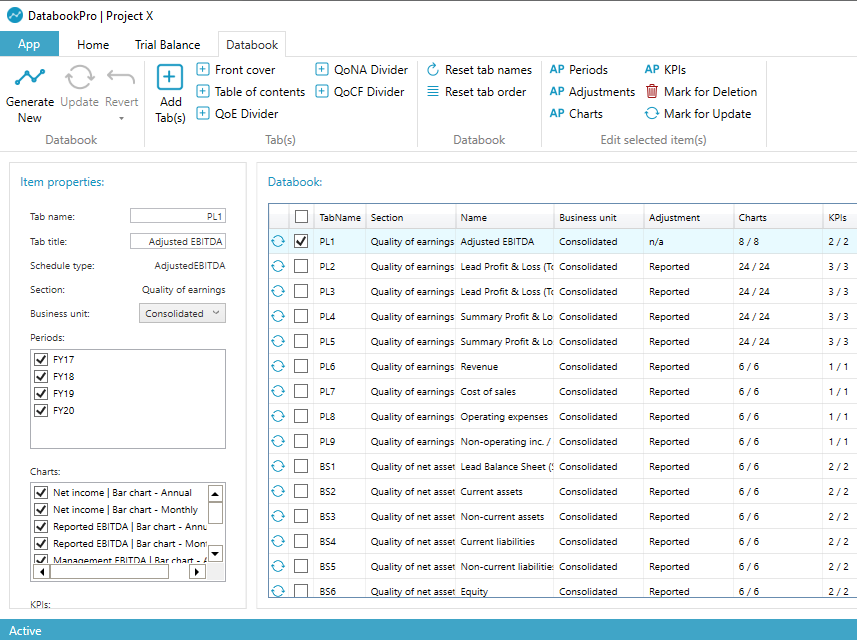This screenshot has height=640, width=857.
Task: Open the App ribbon tab
Action: click(30, 44)
